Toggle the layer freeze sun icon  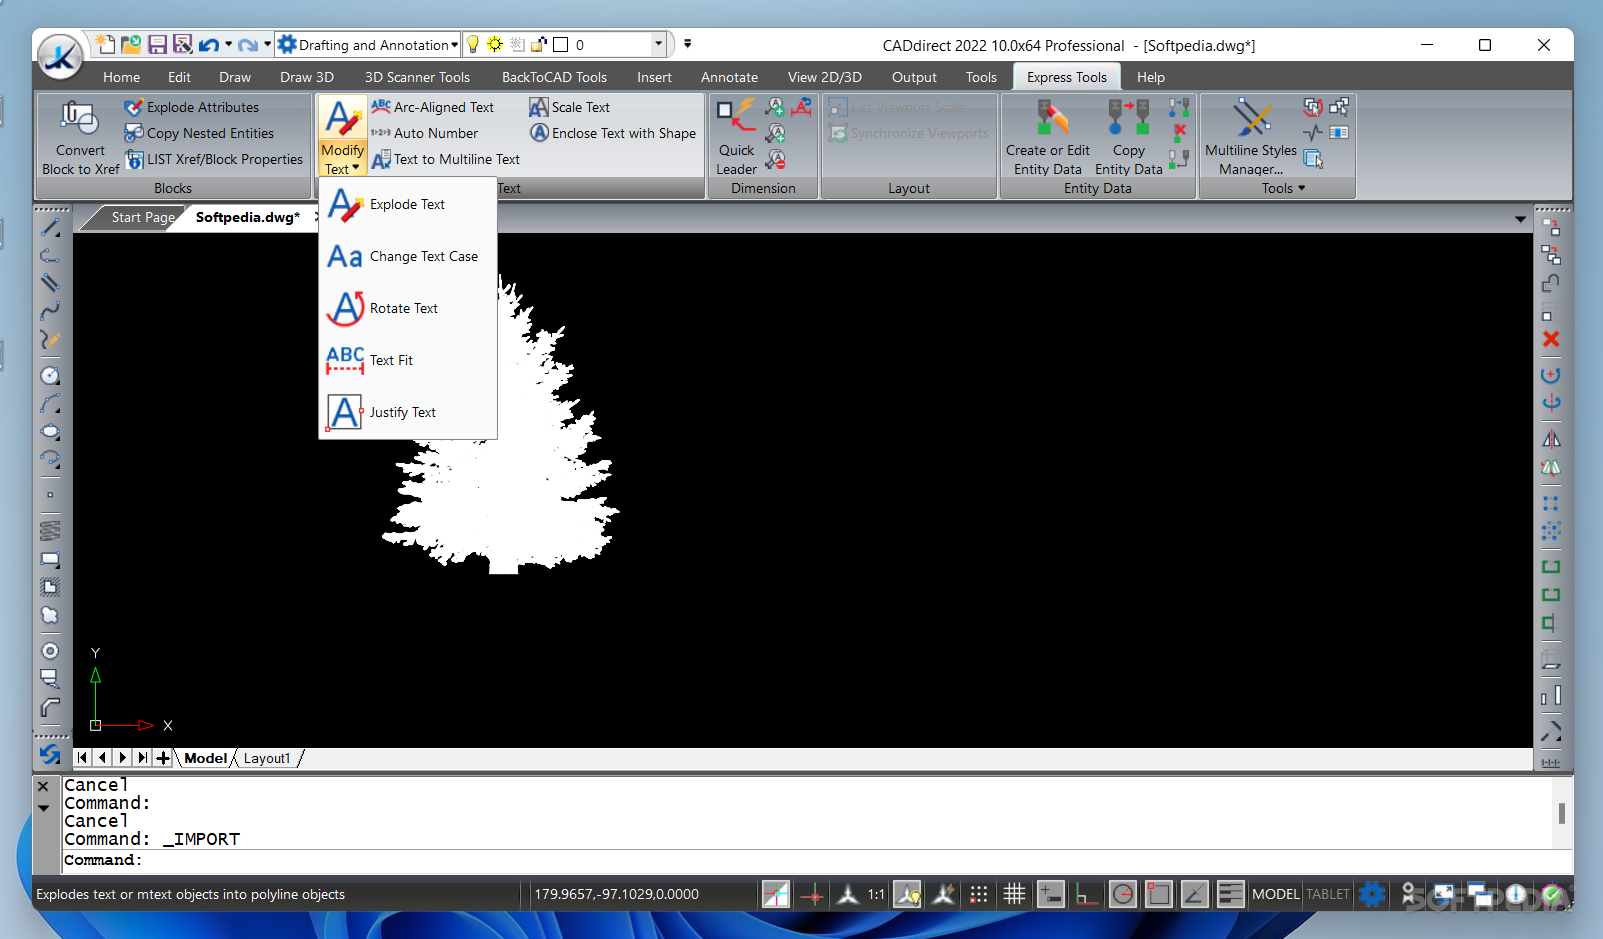[x=495, y=44]
